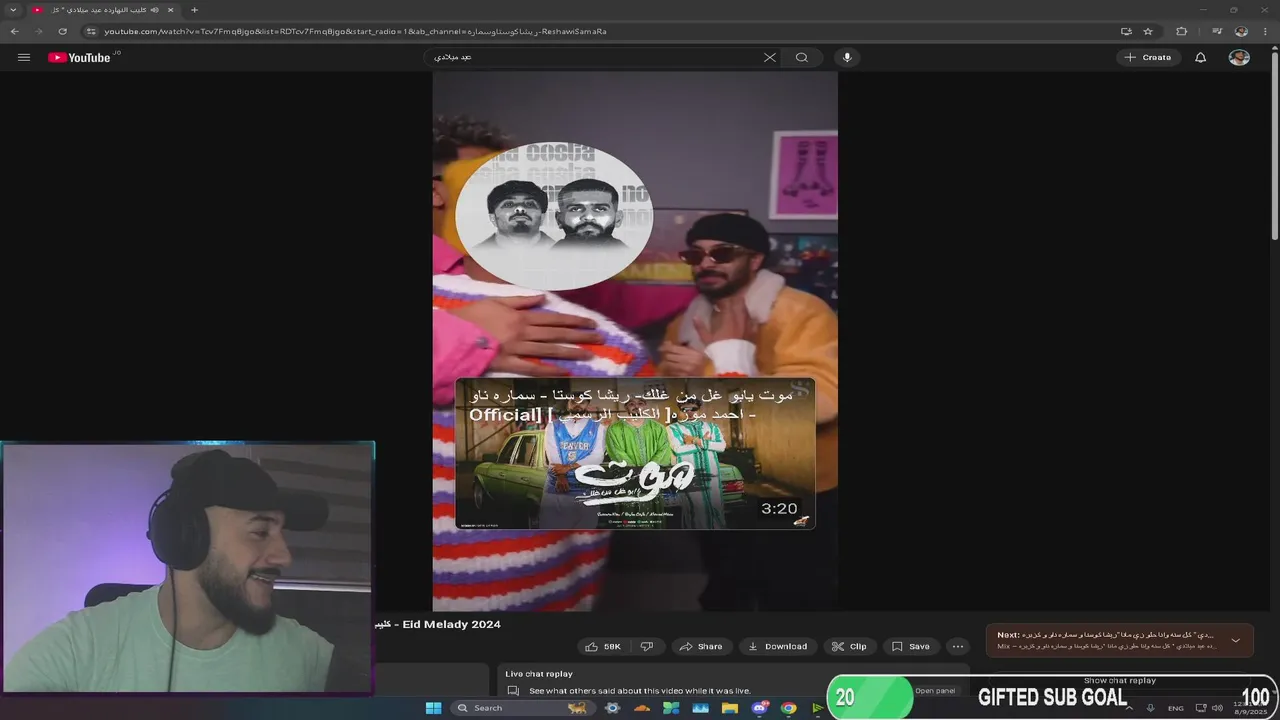Open browser extensions puzzle icon
Image resolution: width=1280 pixels, height=720 pixels.
pos(1182,31)
